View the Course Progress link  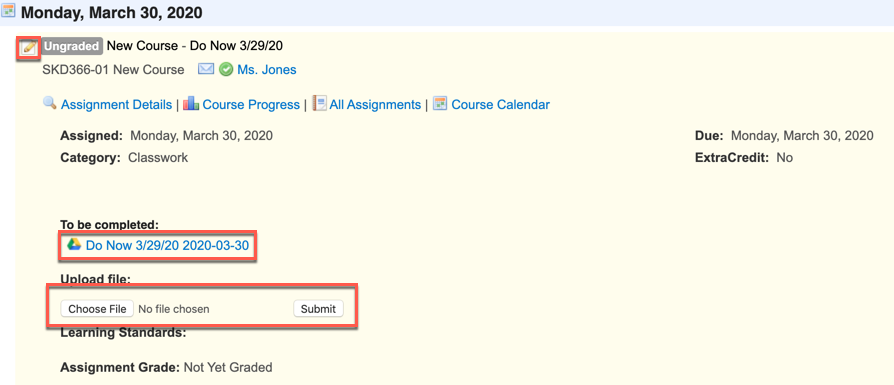(x=251, y=105)
